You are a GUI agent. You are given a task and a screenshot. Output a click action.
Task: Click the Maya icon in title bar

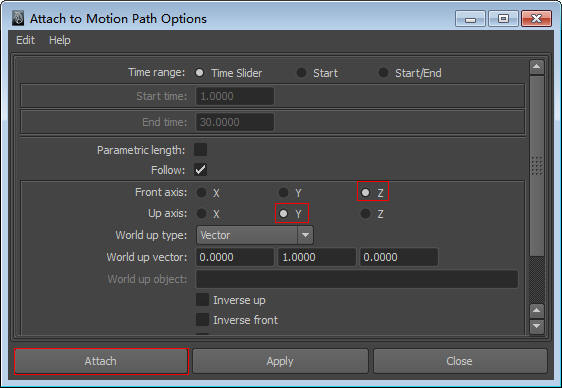tap(18, 18)
